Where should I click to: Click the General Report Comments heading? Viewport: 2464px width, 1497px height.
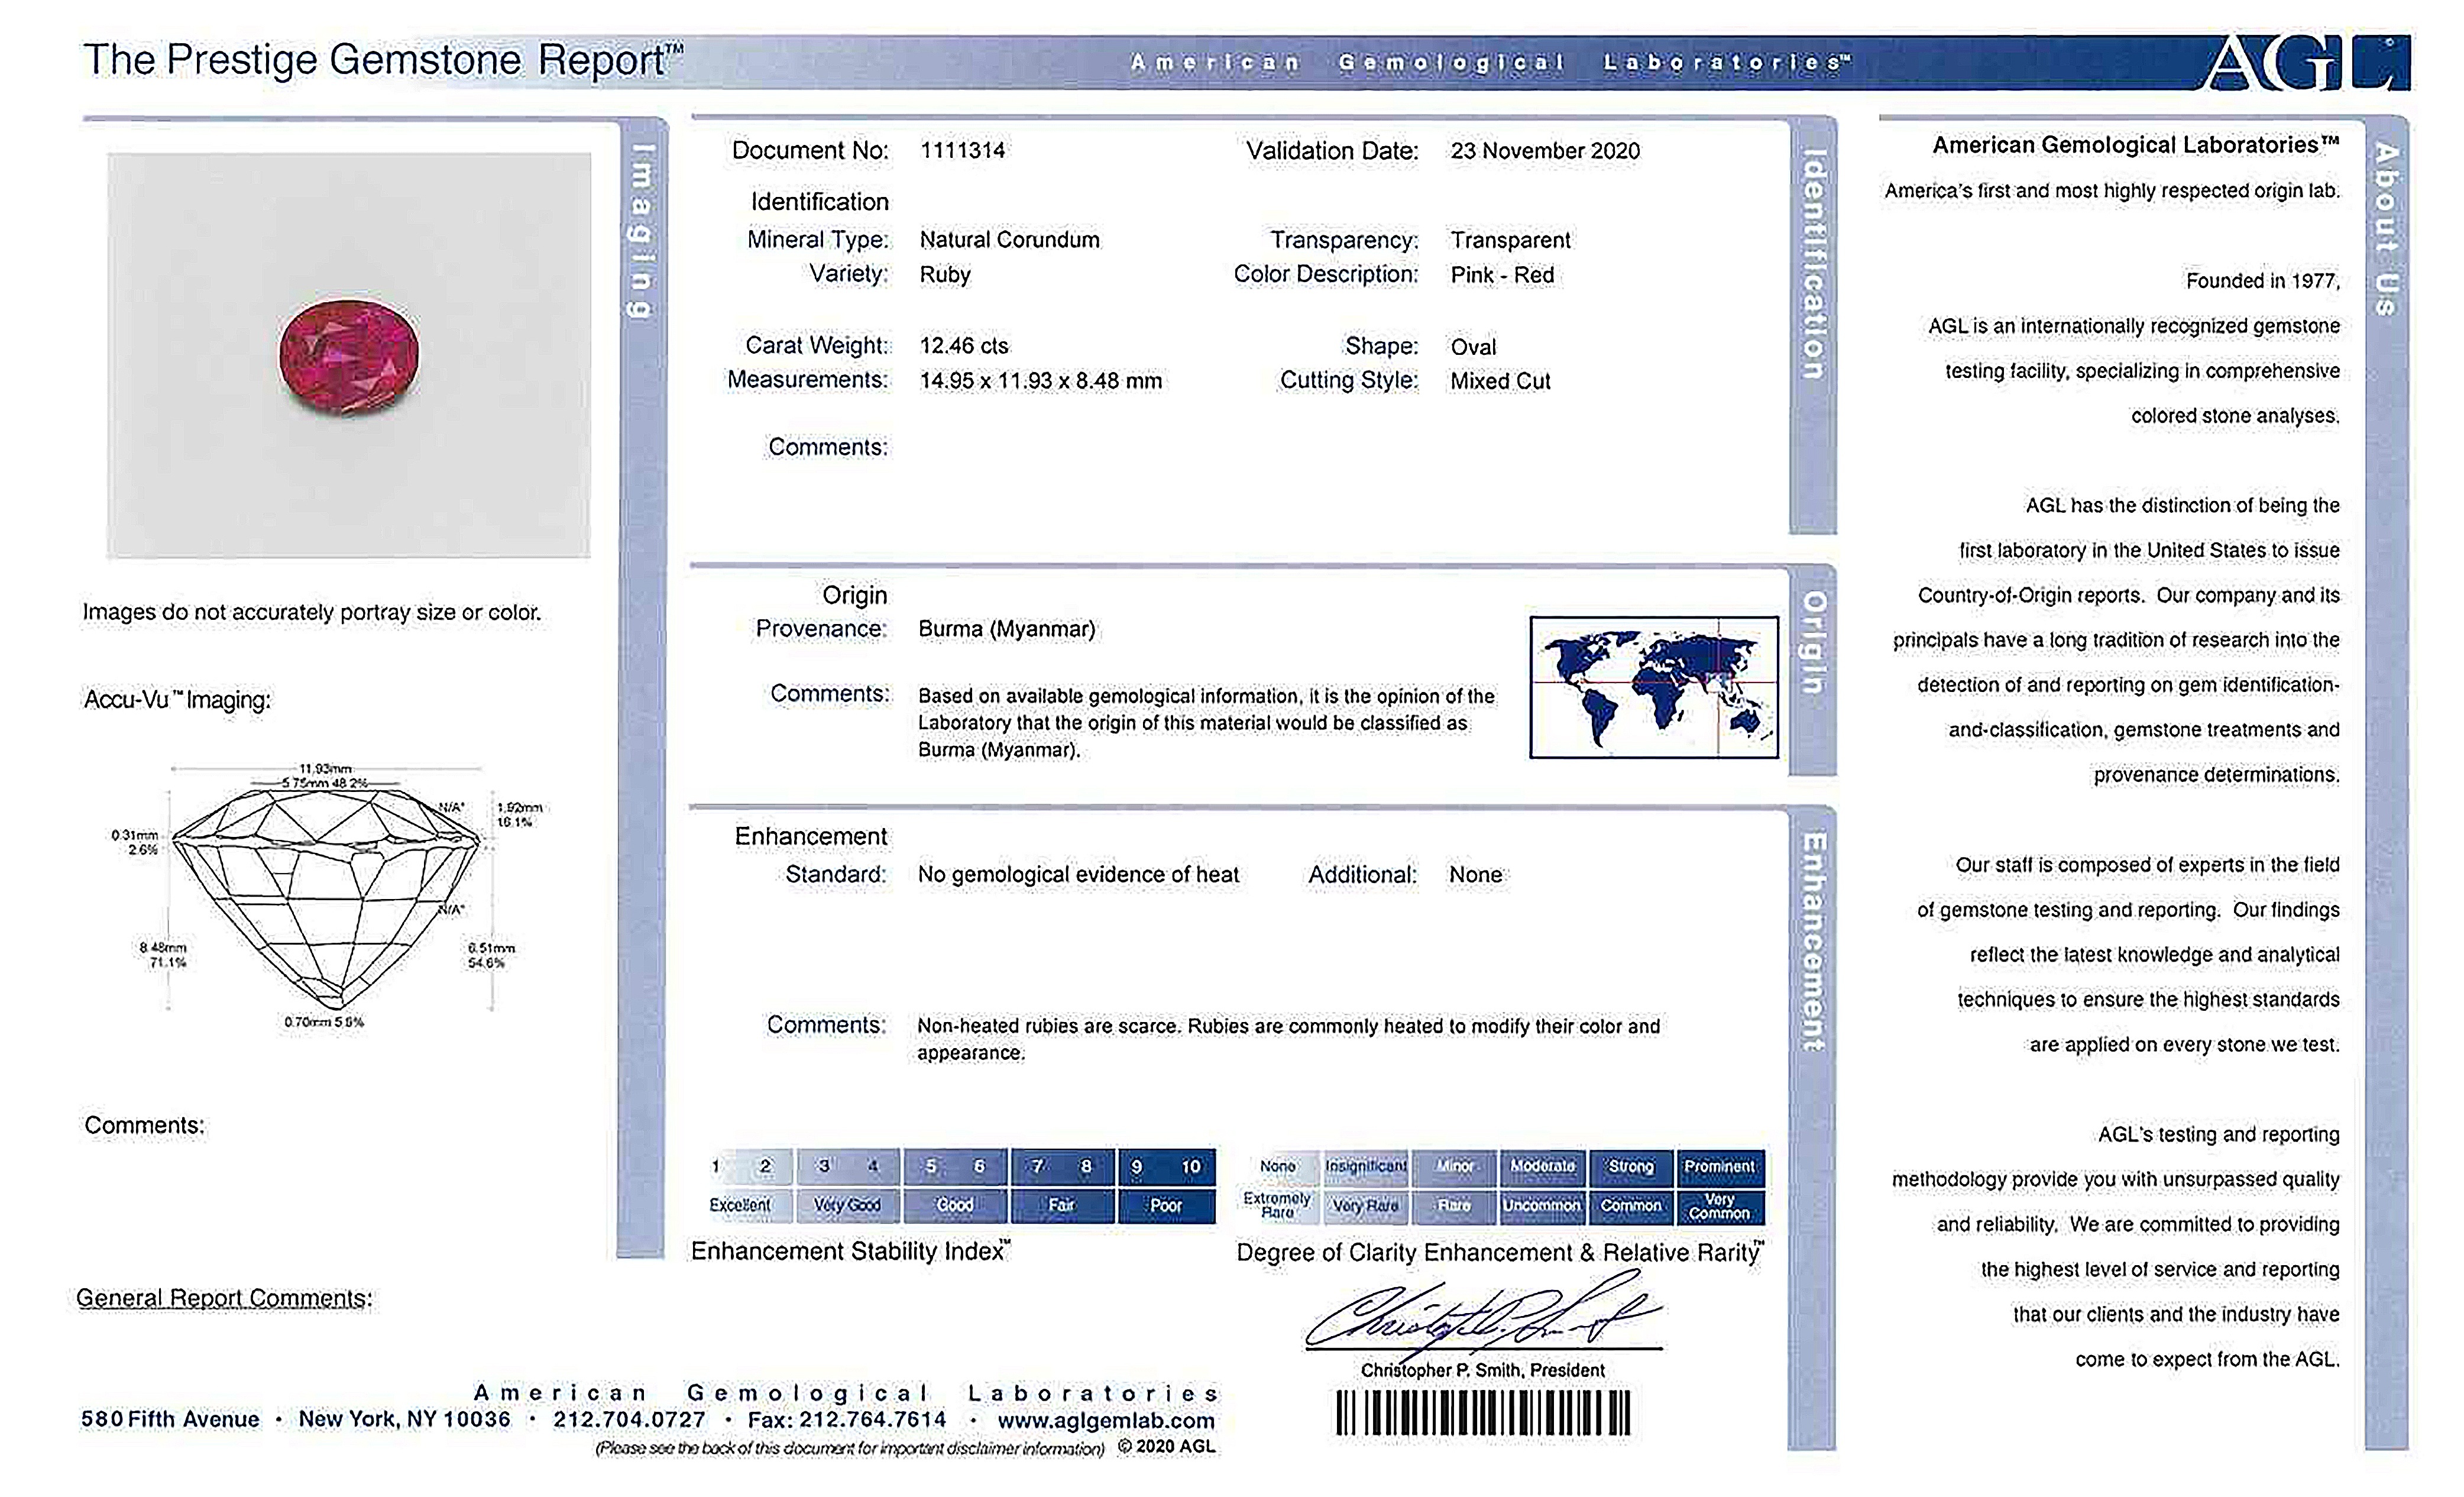[224, 1298]
